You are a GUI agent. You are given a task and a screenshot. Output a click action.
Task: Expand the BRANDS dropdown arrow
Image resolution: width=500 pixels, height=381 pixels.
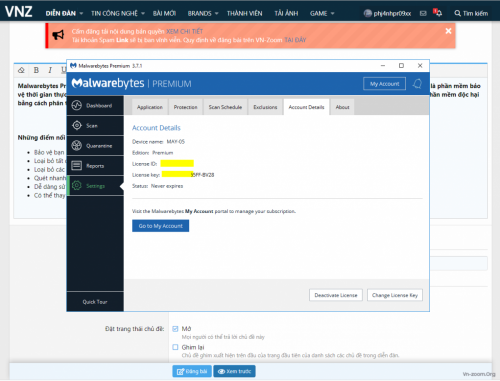(216, 13)
